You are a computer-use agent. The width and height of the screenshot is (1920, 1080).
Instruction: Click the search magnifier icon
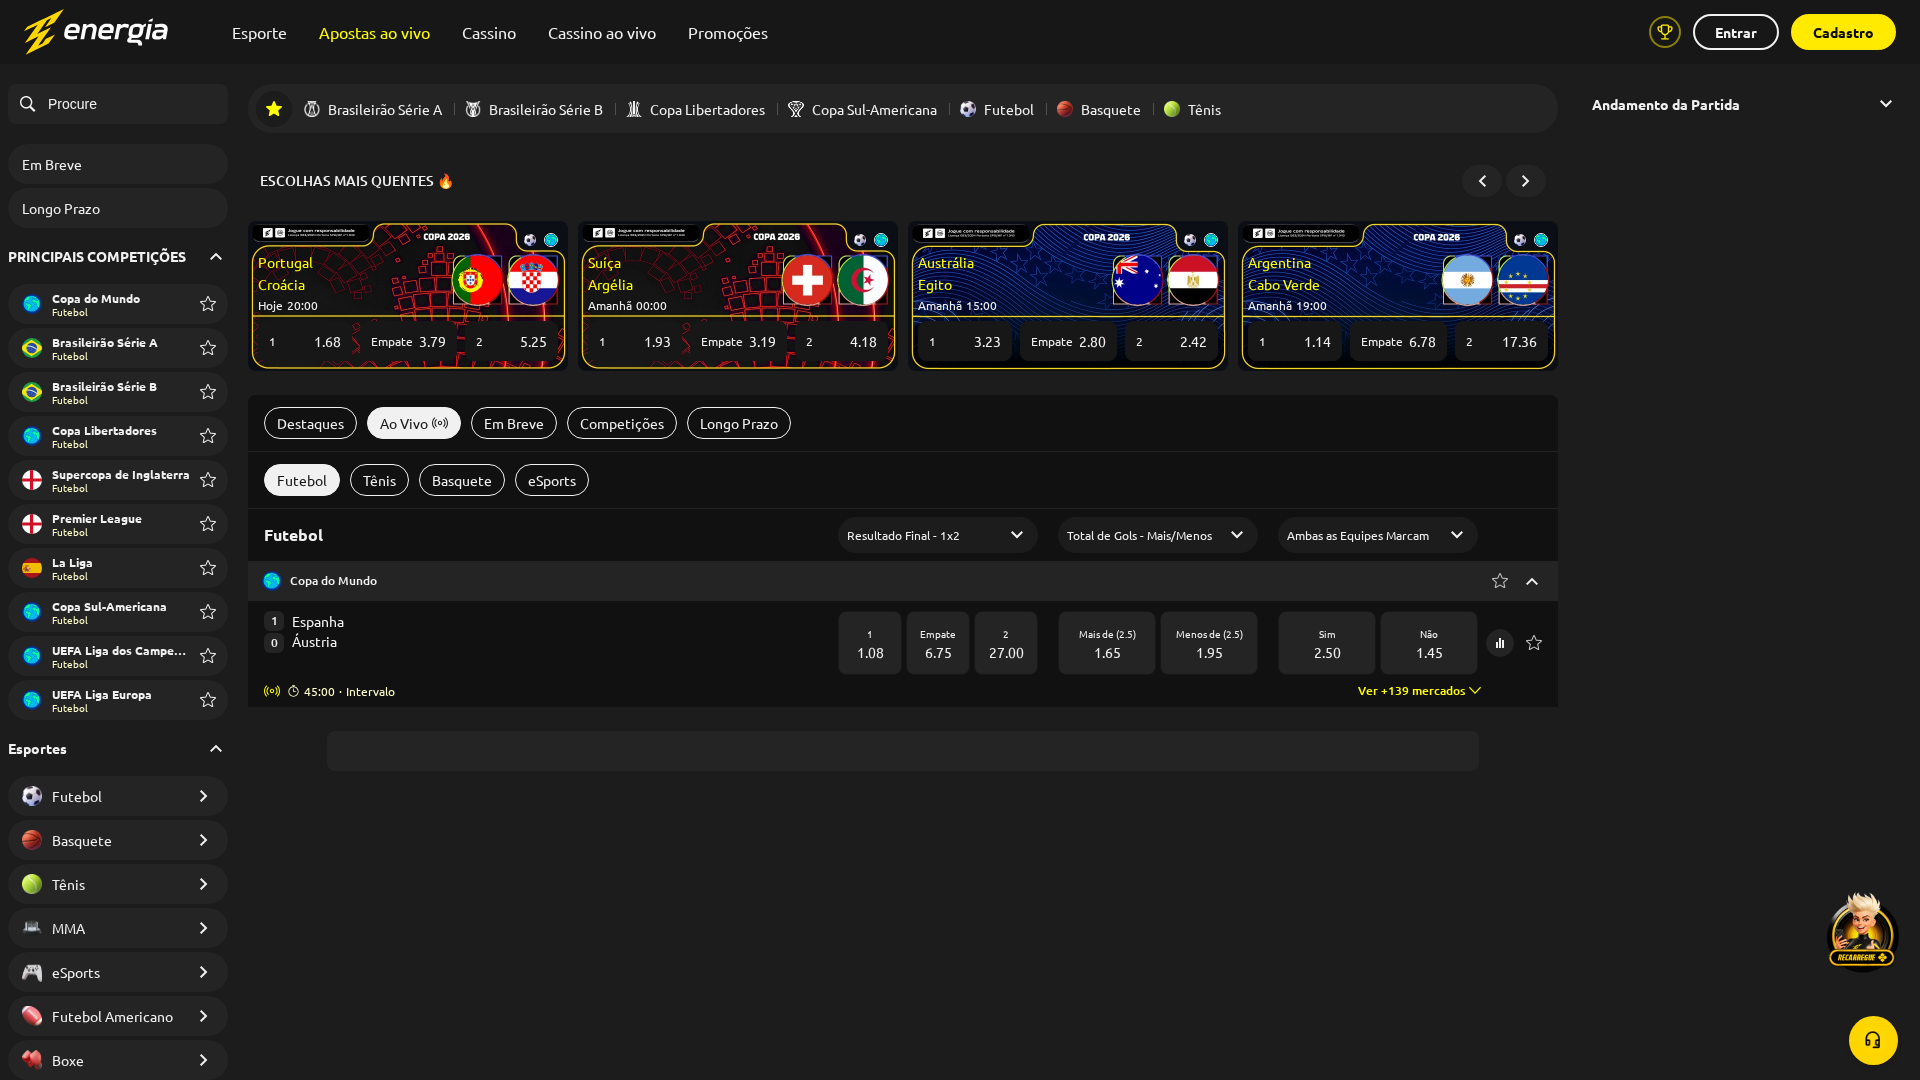28,104
